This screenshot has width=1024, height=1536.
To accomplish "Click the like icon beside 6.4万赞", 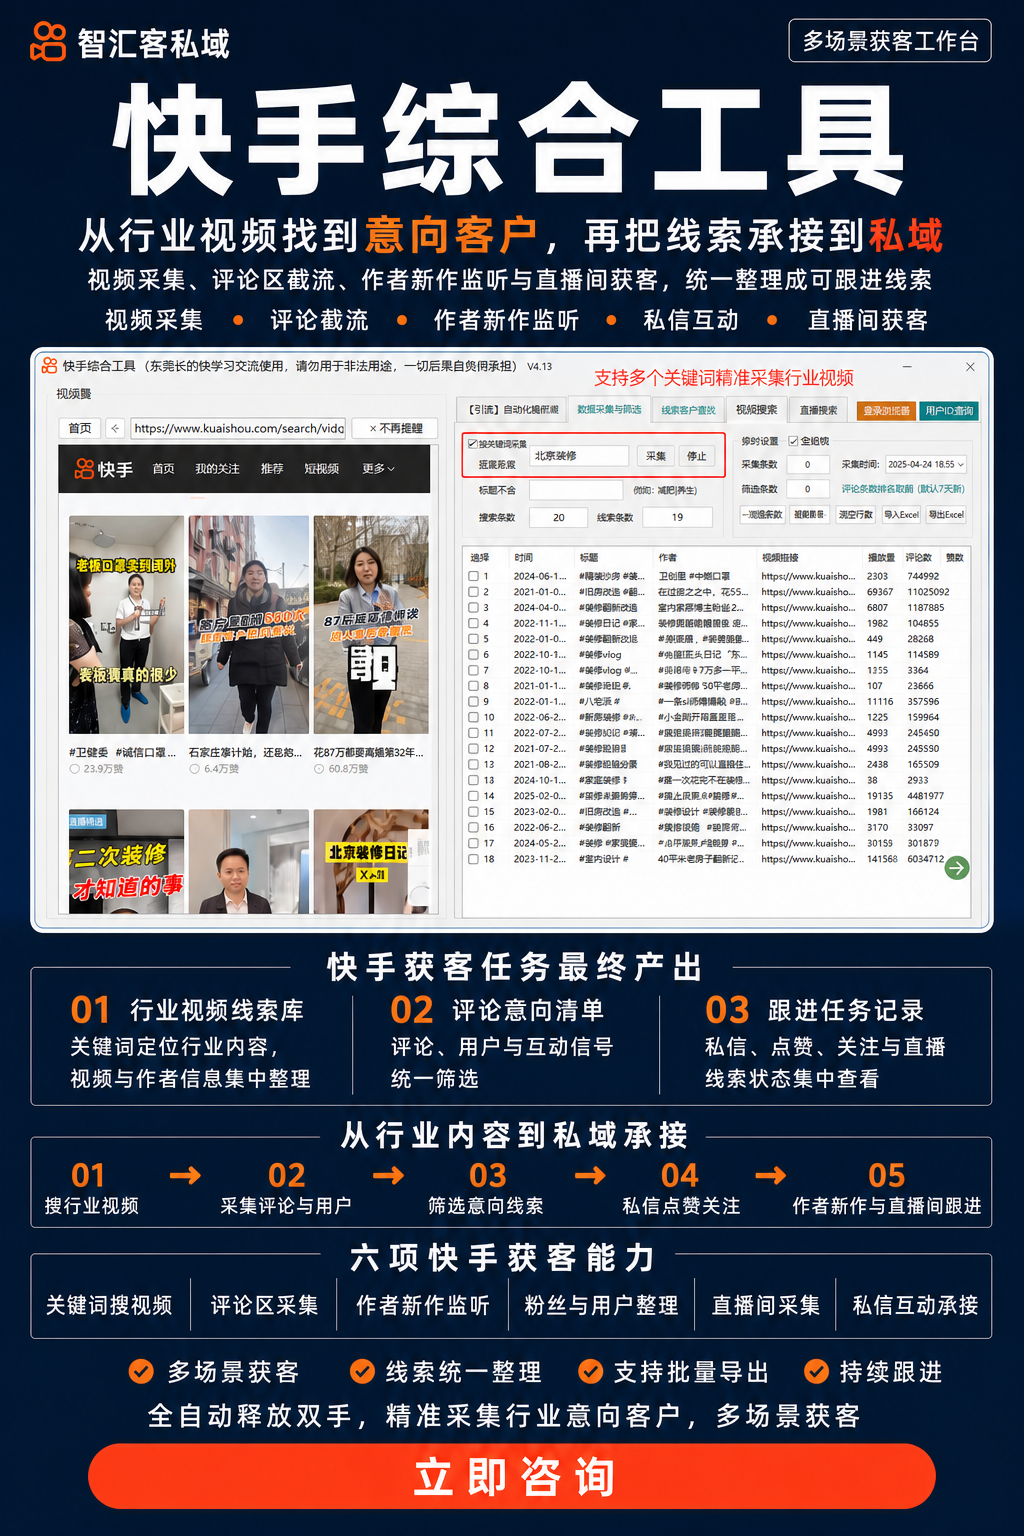I will [x=195, y=769].
